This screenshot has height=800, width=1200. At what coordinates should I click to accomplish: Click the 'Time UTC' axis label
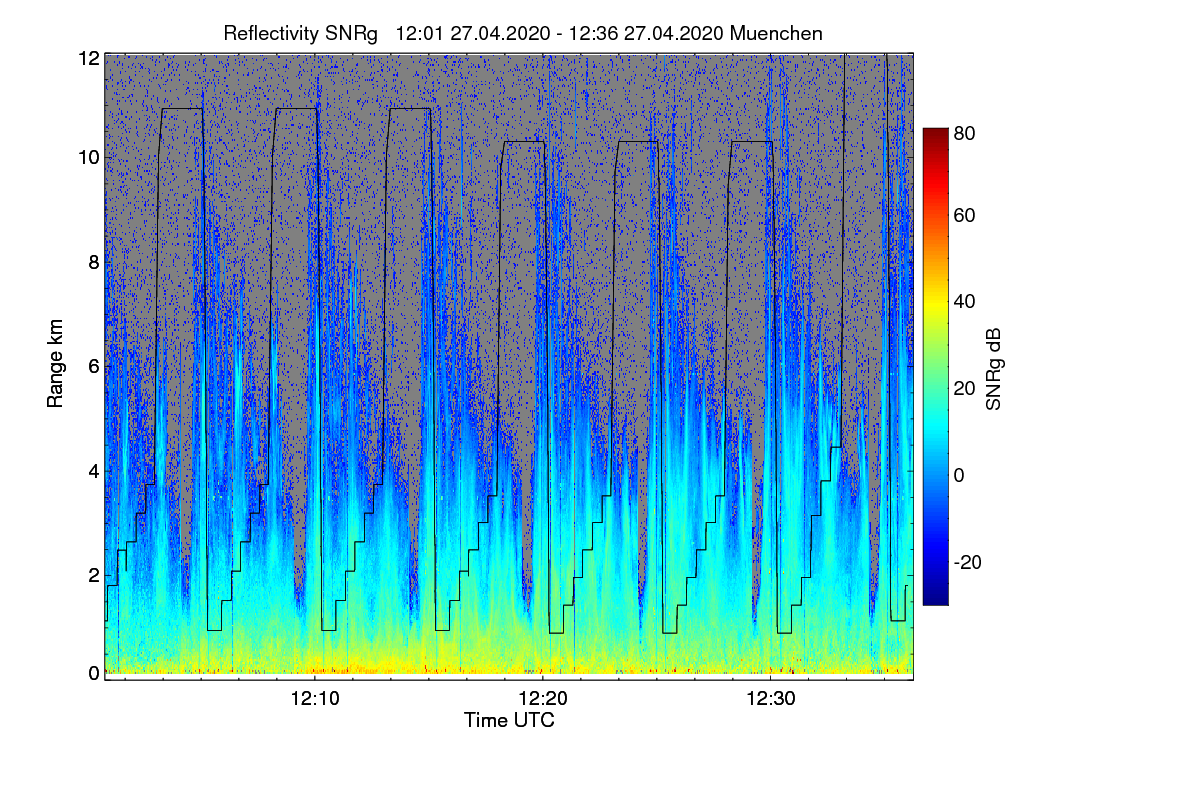509,720
